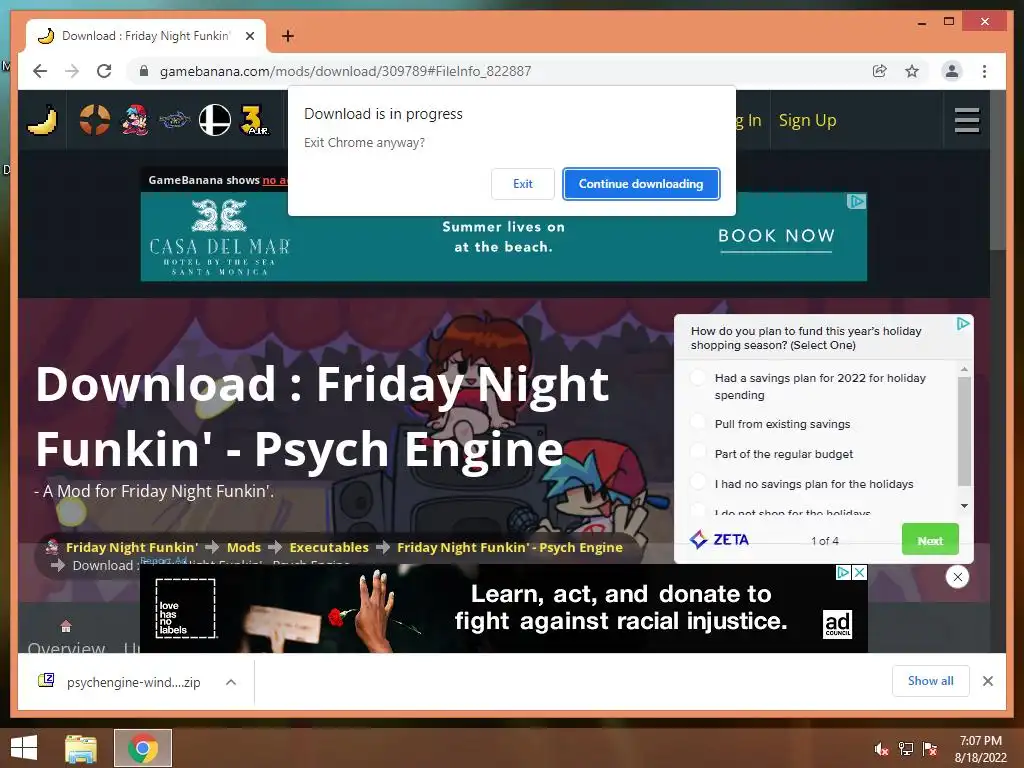Viewport: 1024px width, 768px height.
Task: Open the Friday Night Funkin' game icon
Action: tap(135, 120)
